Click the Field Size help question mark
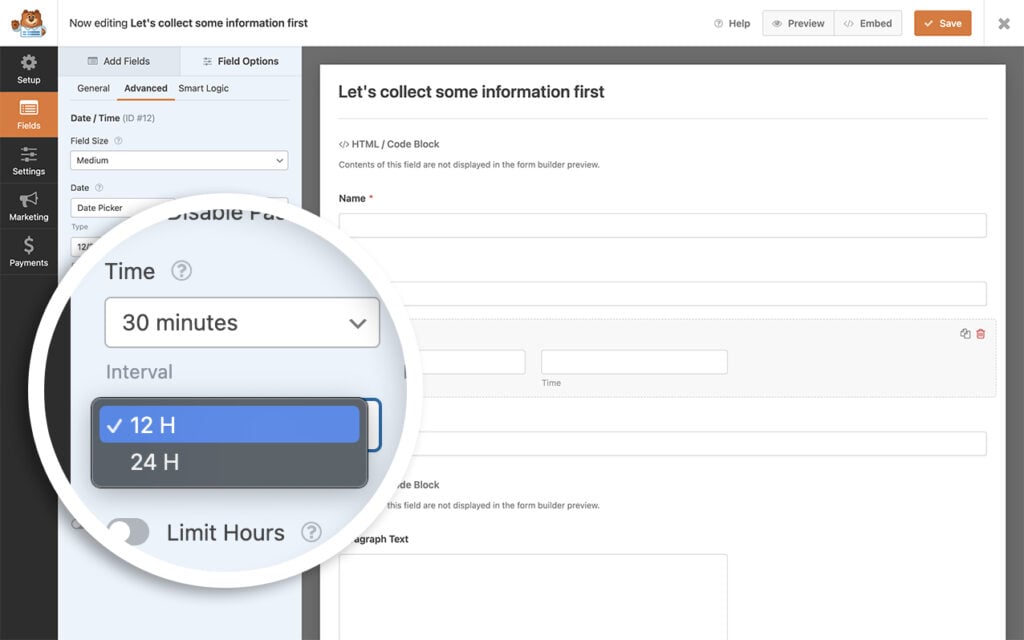This screenshot has height=640, width=1024. point(120,141)
